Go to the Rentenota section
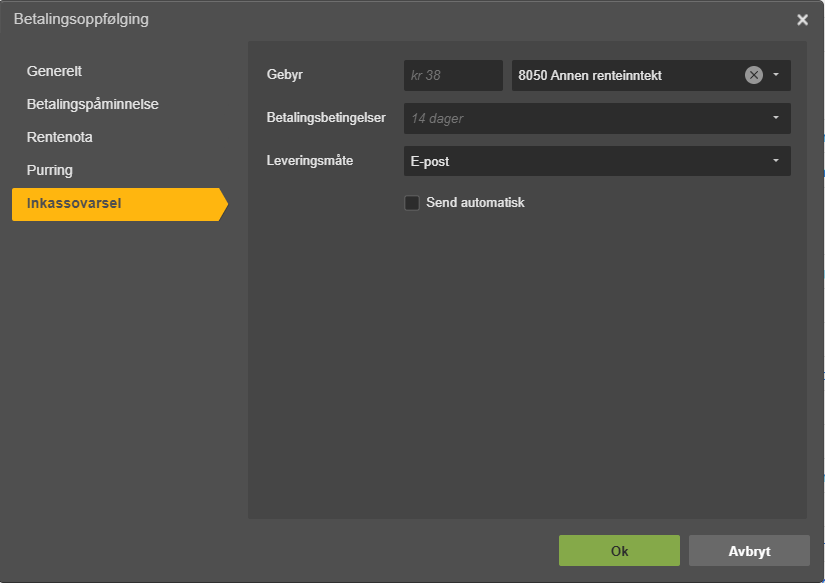Image resolution: width=825 pixels, height=583 pixels. click(59, 137)
